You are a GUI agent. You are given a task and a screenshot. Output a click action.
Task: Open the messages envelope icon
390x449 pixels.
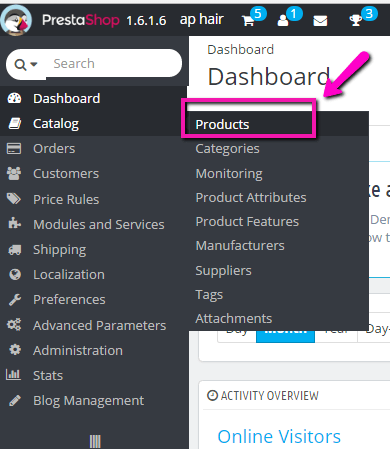pos(320,21)
